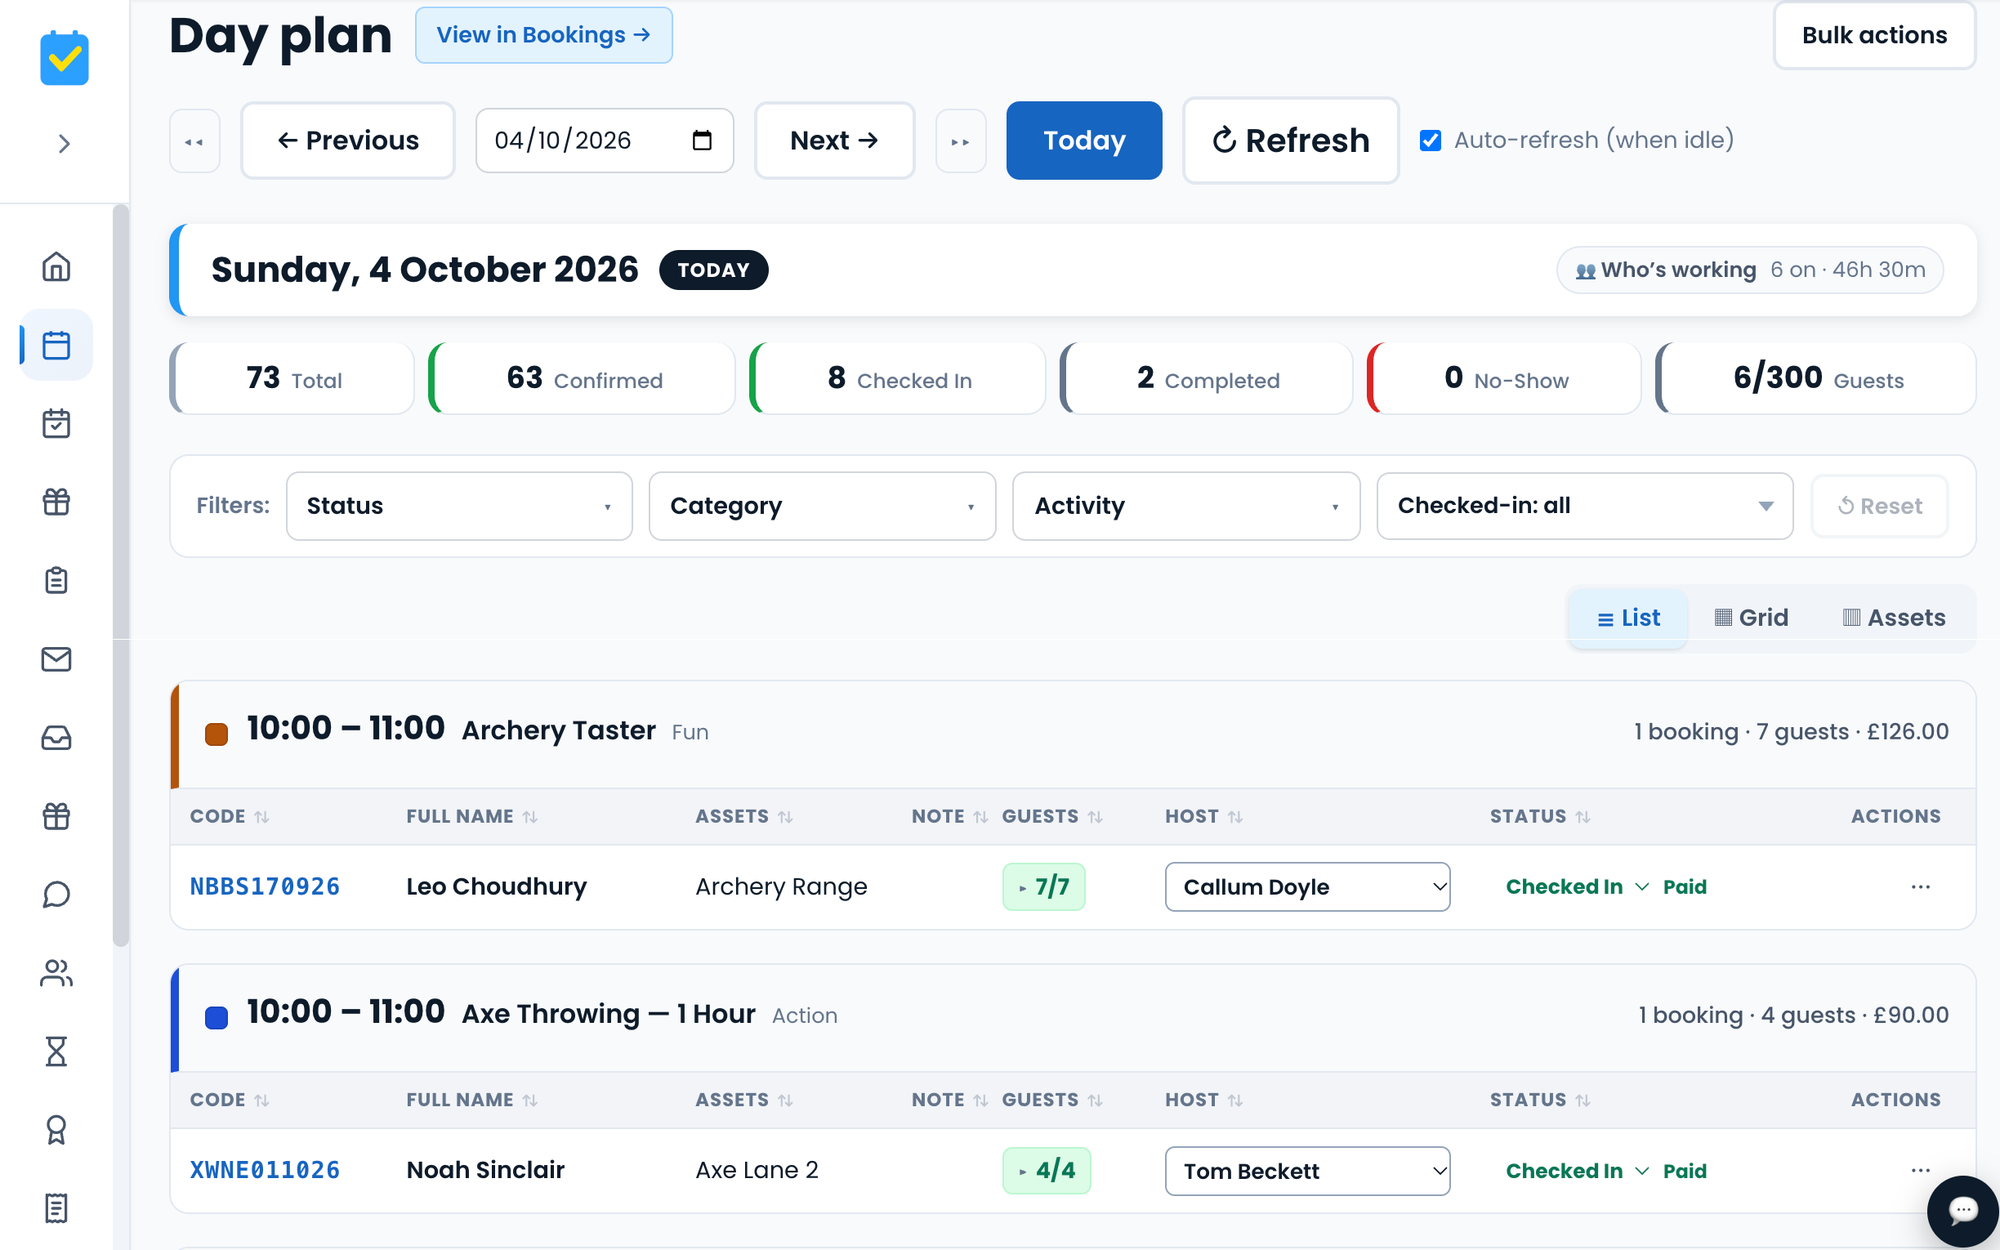Click the Refresh button
Screen dimensions: 2000x1250
click(1290, 141)
